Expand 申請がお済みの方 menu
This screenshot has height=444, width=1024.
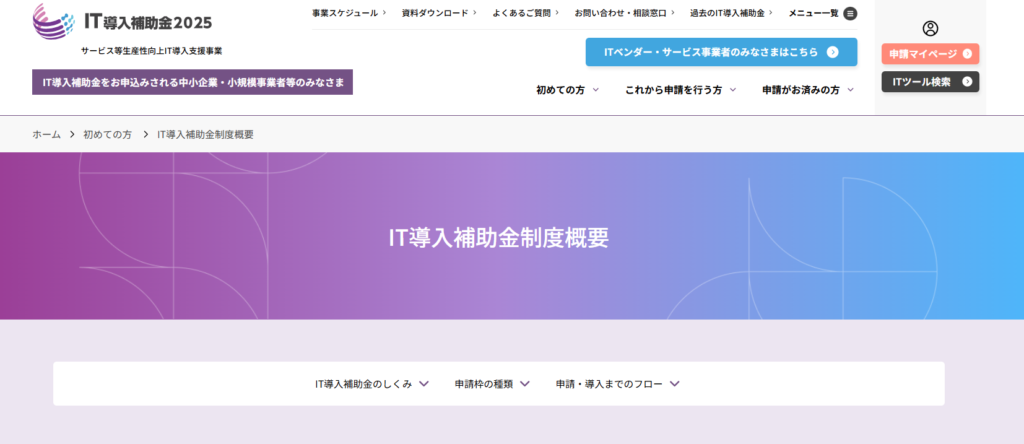808,90
